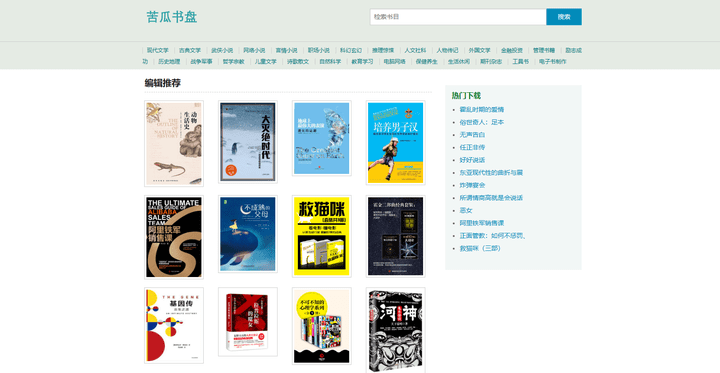Open the red-and-white novel cover
This screenshot has height=373, width=720.
tap(248, 322)
